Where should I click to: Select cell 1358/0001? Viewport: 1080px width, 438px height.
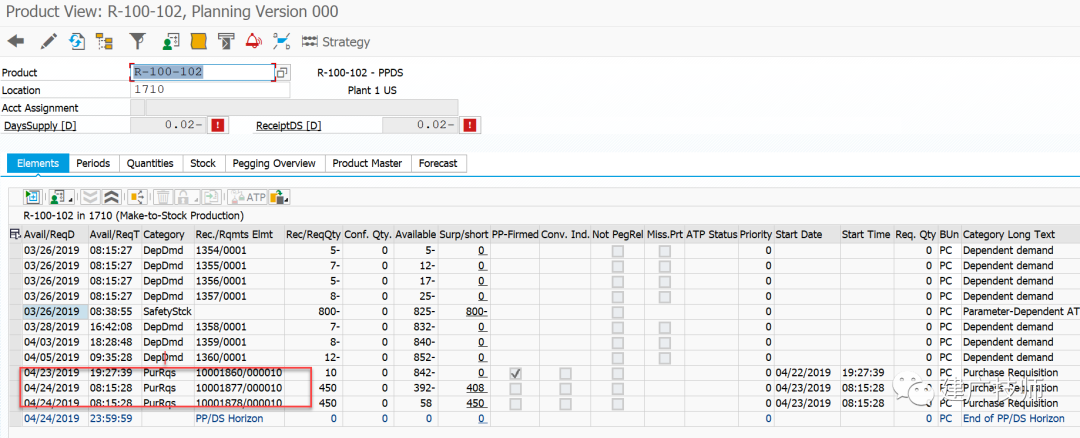[238, 327]
